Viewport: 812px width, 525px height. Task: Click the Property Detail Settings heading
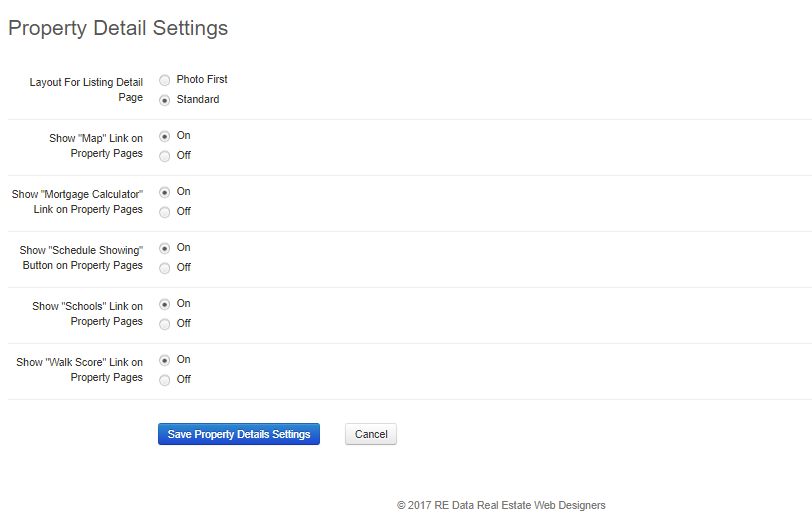coord(118,28)
